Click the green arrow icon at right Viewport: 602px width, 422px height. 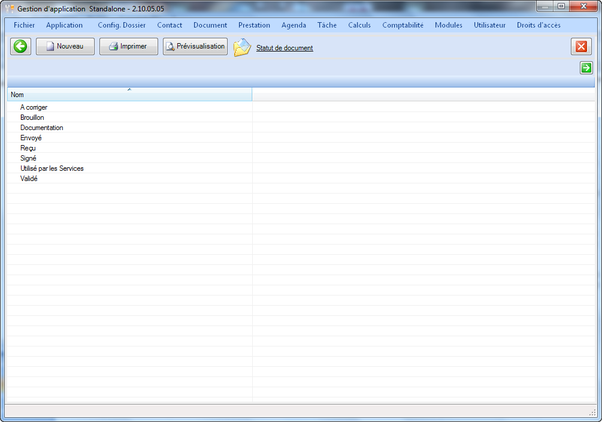point(586,68)
